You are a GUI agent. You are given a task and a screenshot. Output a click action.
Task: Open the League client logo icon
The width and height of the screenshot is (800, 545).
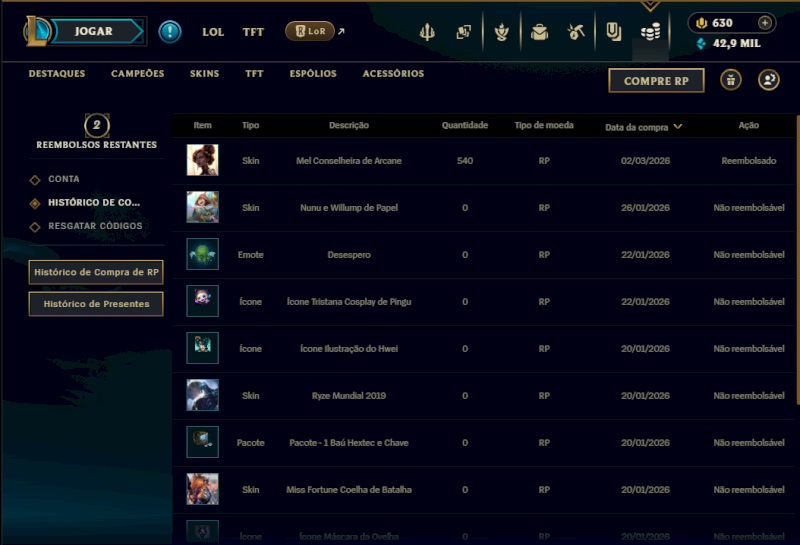36,31
